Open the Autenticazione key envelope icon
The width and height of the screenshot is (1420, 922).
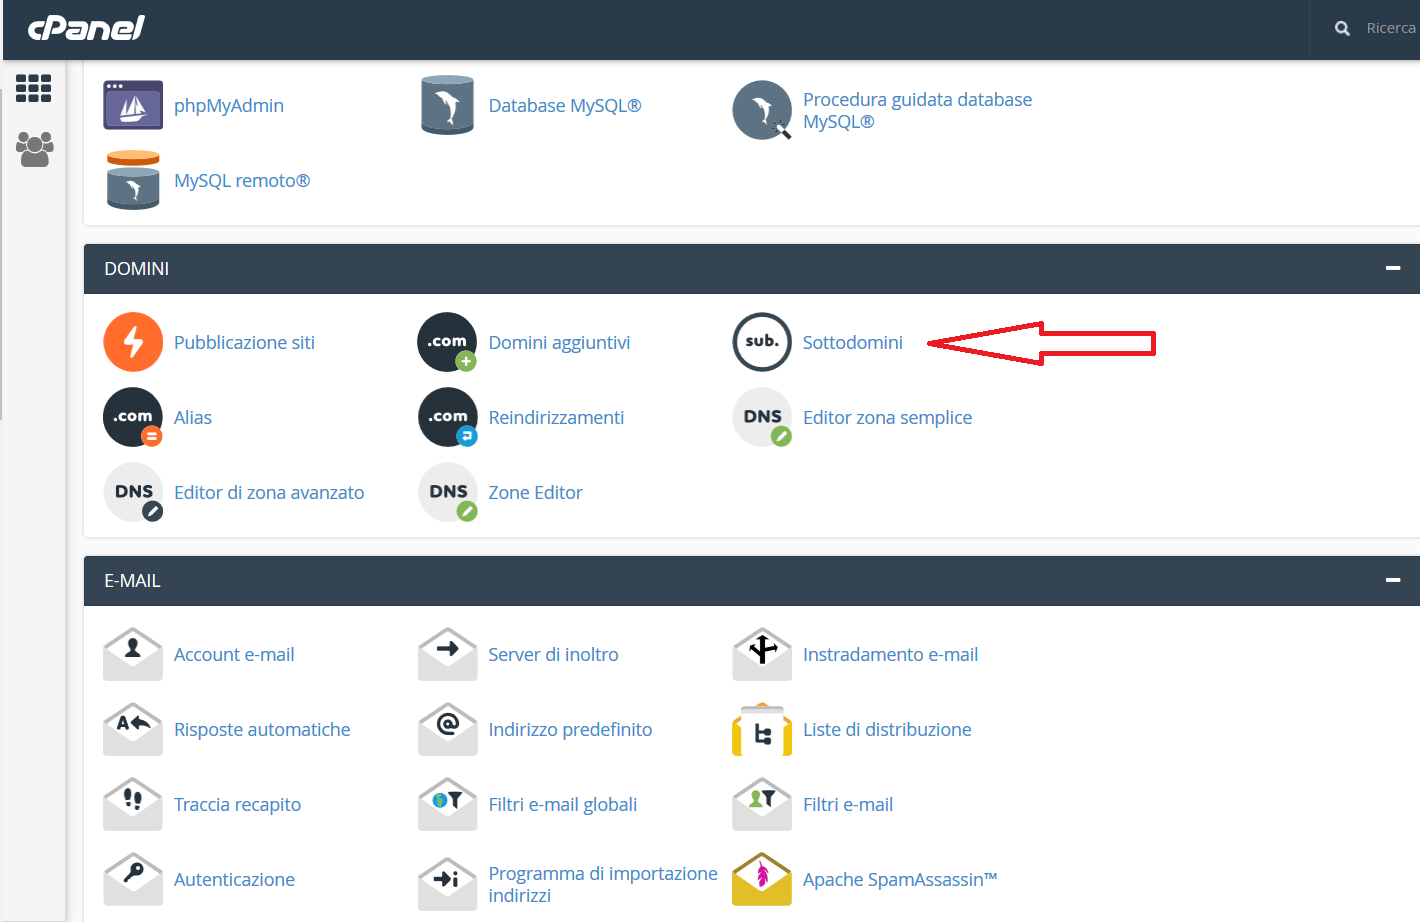click(x=133, y=879)
